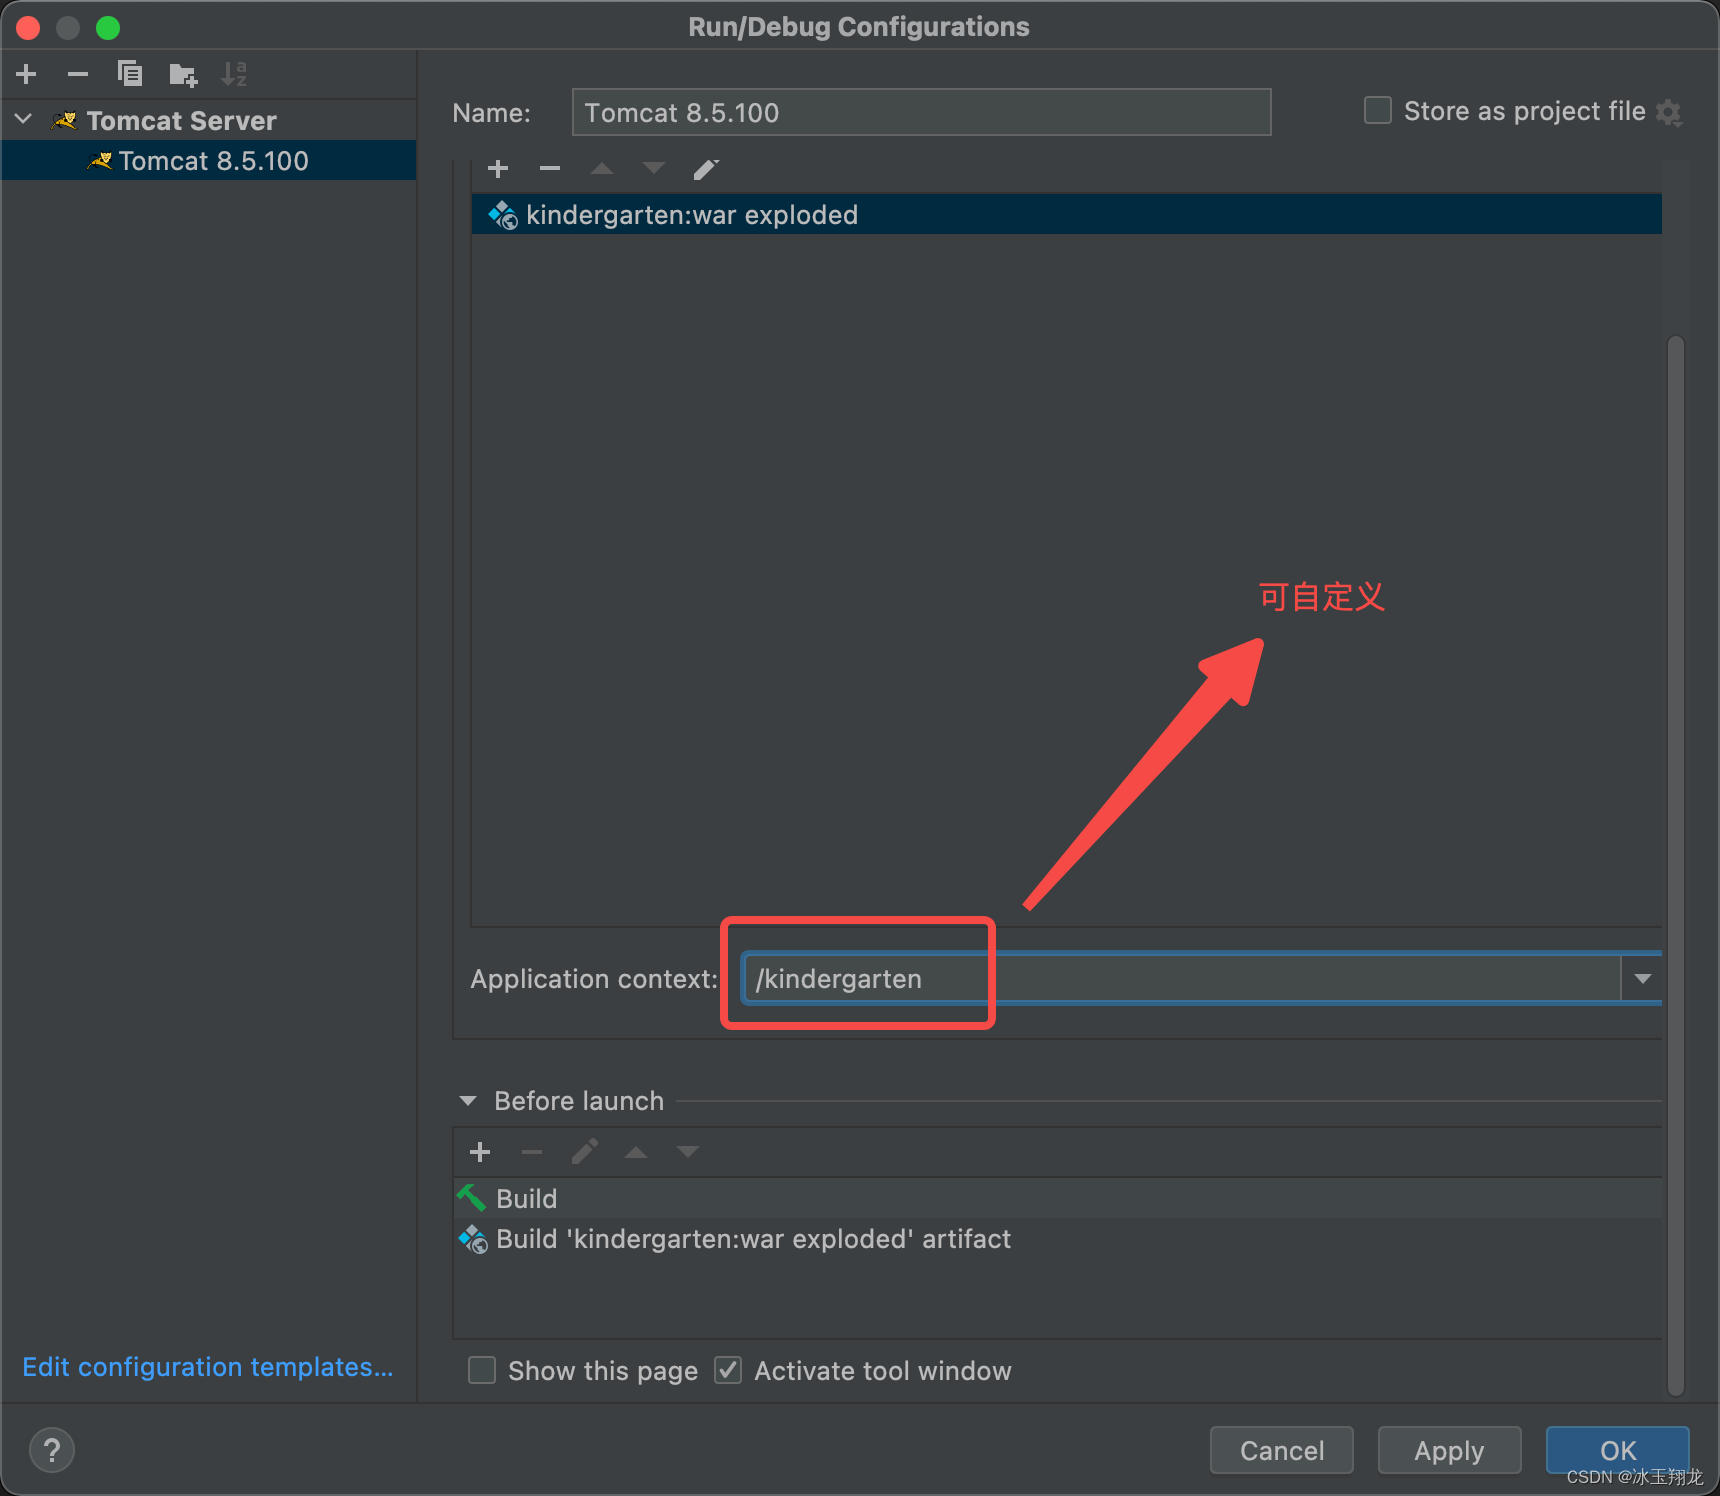The height and width of the screenshot is (1496, 1720).
Task: Remove selected configuration using minus icon
Action: pyautogui.click(x=78, y=74)
